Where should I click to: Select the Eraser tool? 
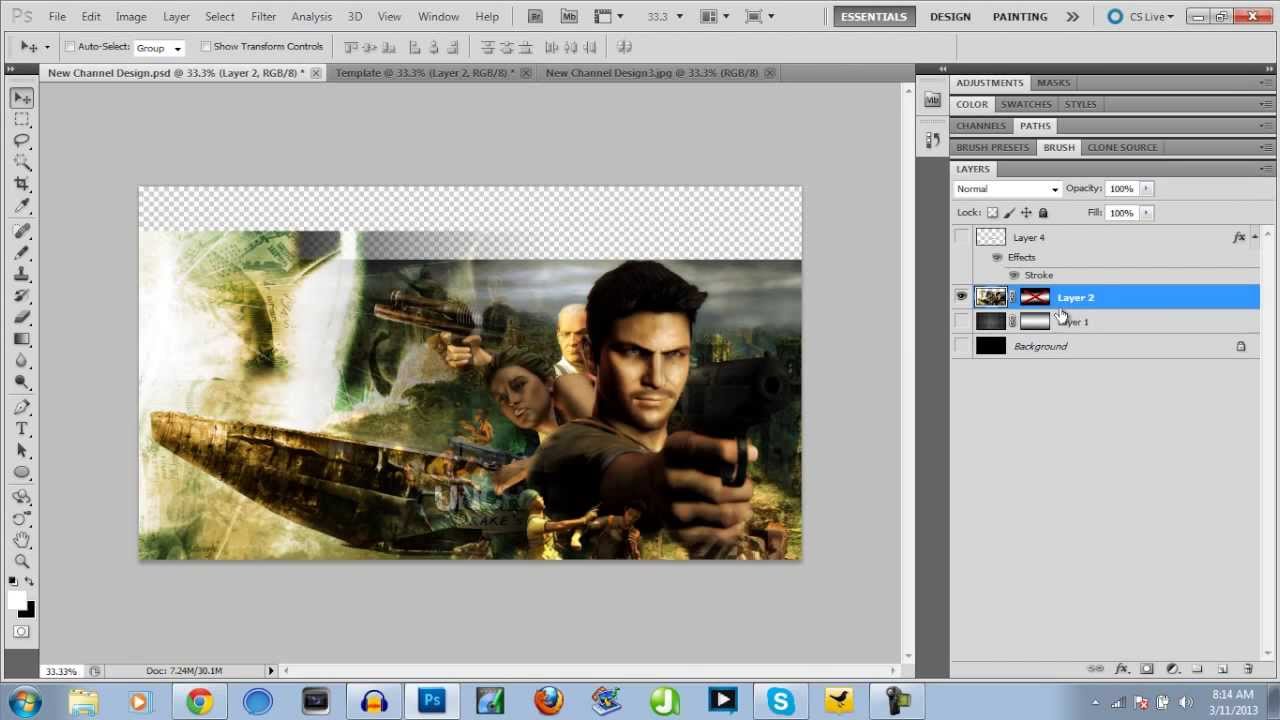[22, 317]
